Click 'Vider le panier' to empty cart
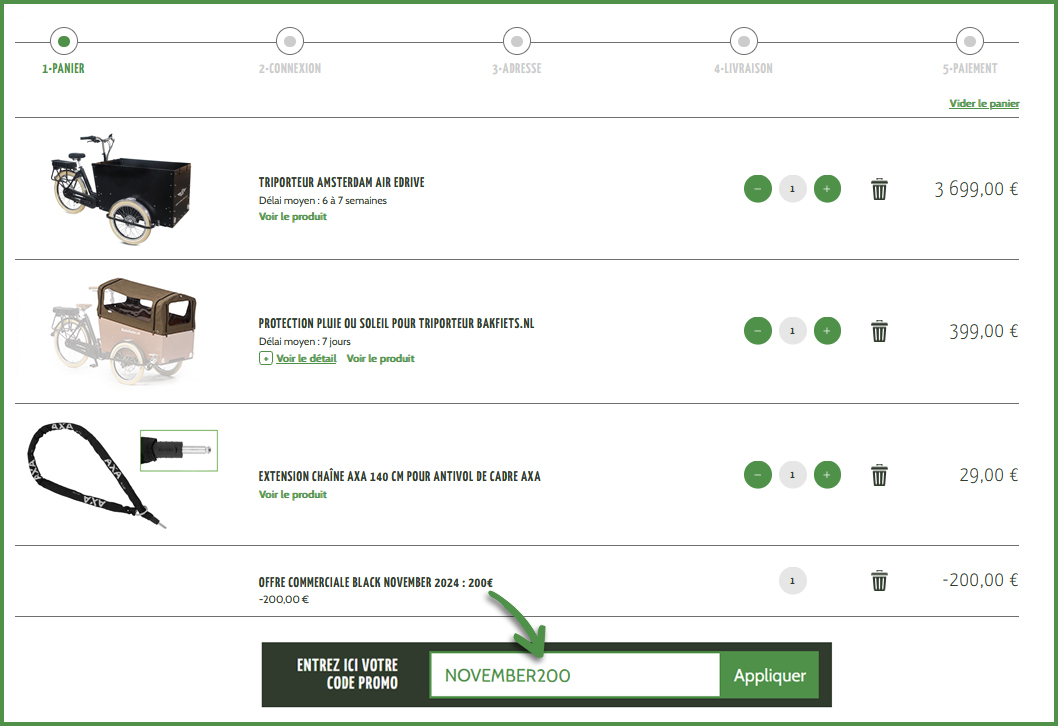This screenshot has width=1058, height=726. [x=984, y=103]
